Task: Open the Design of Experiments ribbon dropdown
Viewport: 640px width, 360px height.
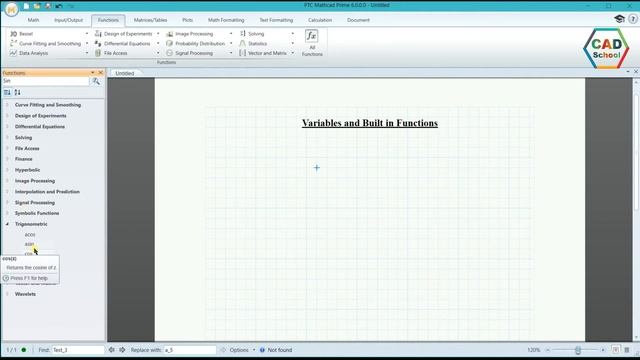Action: click(x=158, y=33)
